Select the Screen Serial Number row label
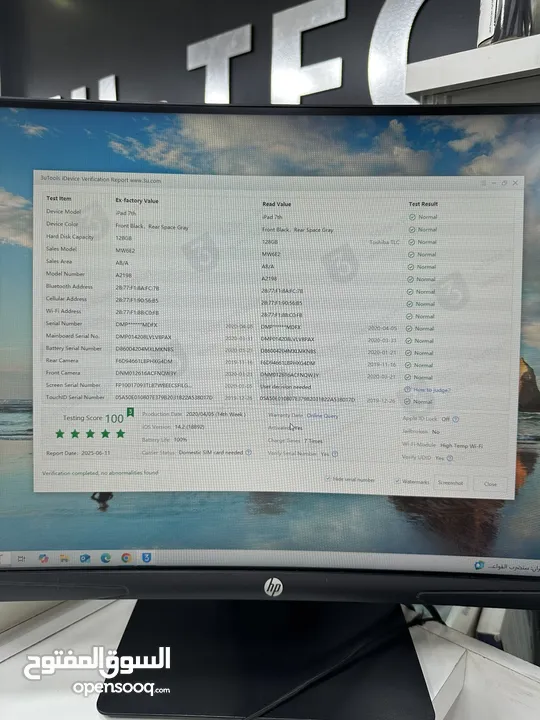The width and height of the screenshot is (540, 720). click(x=73, y=385)
